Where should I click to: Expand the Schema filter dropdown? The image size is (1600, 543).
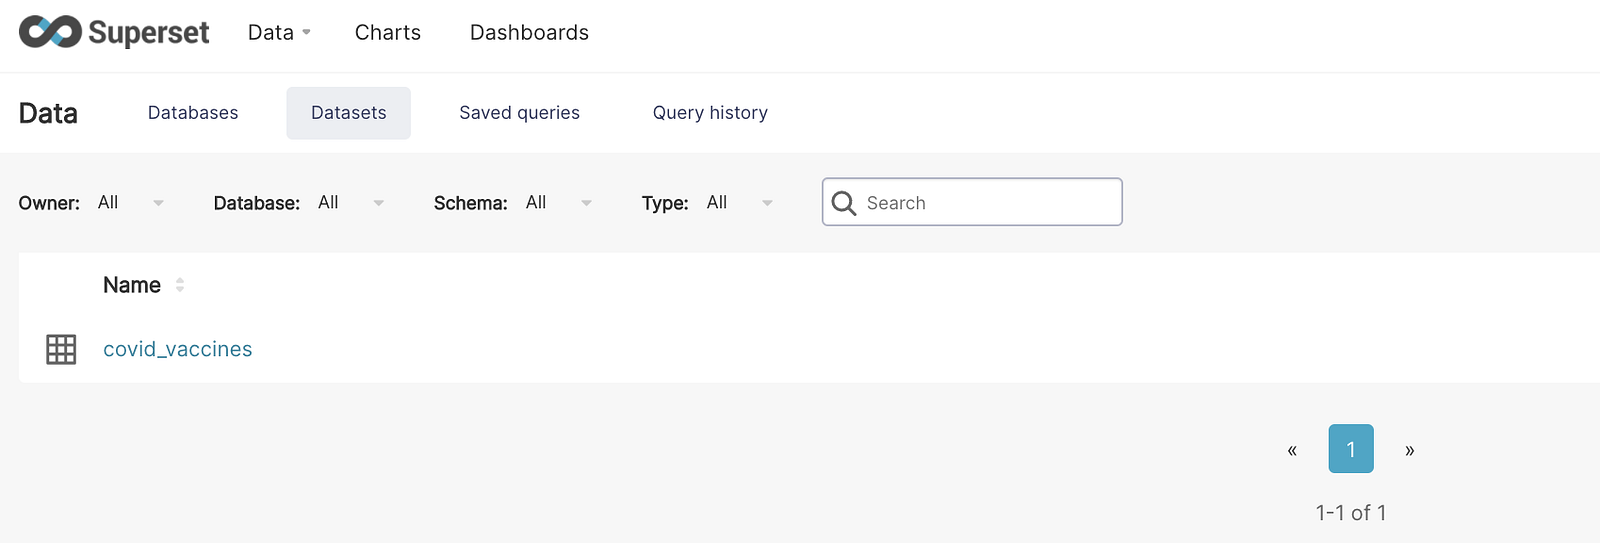559,203
